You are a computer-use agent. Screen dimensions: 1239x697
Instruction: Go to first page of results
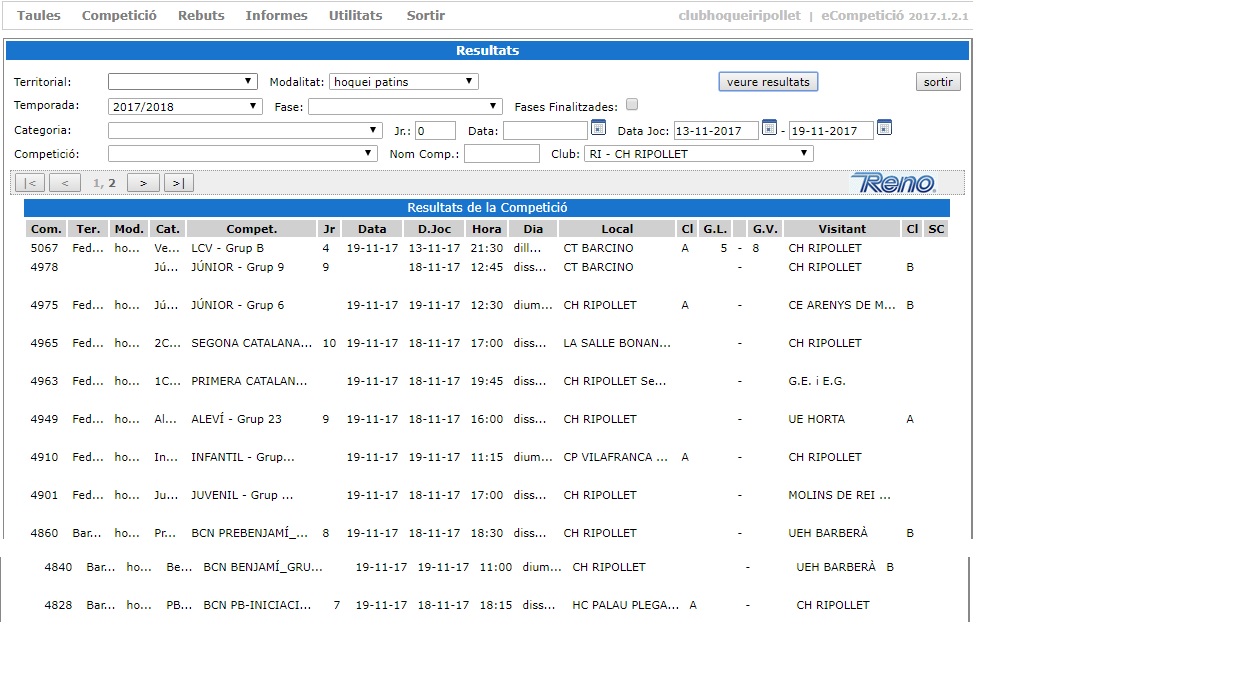pos(30,183)
